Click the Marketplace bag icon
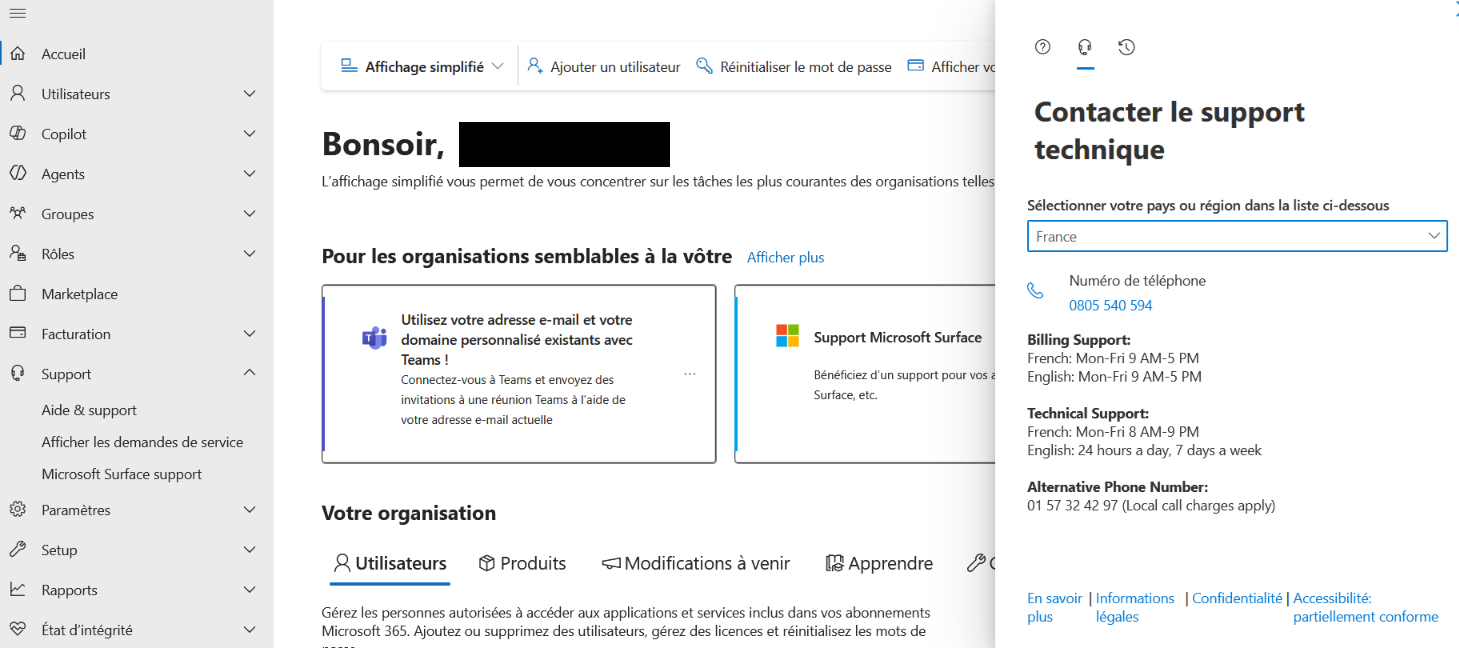 17,294
